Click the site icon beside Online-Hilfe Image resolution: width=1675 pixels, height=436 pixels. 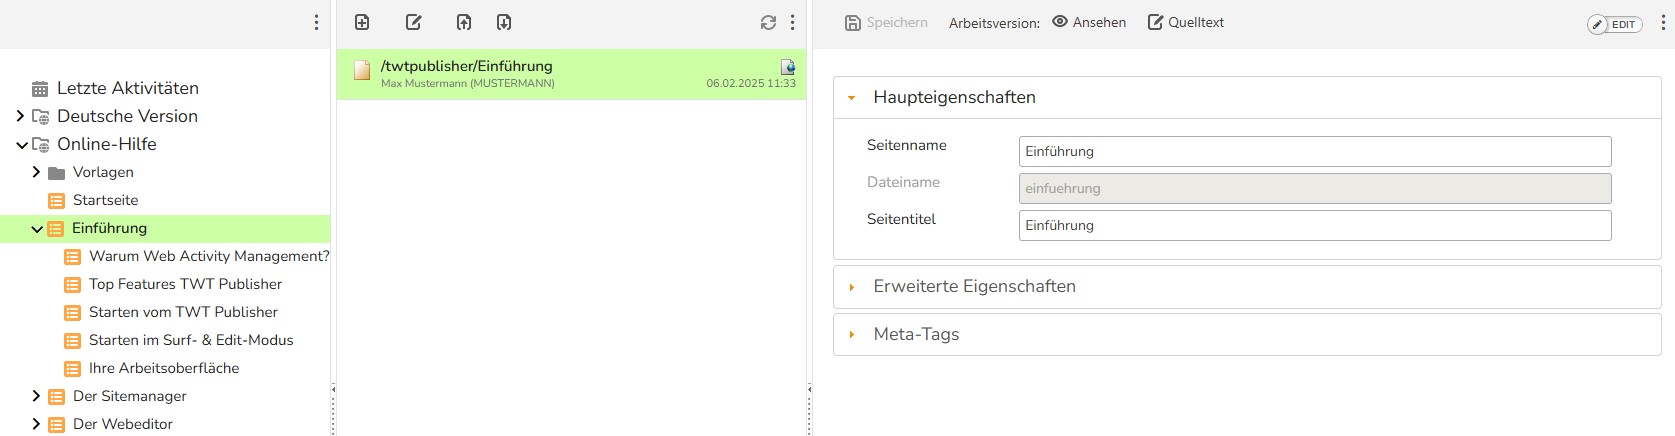pos(40,145)
